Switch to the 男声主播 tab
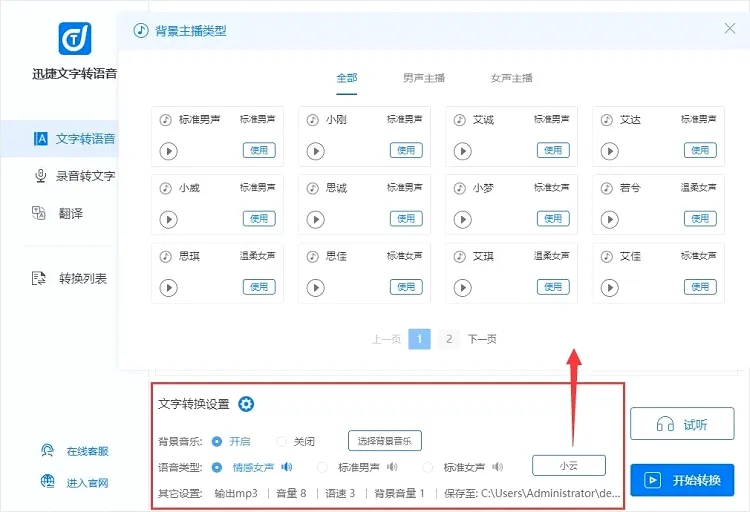 tap(424, 78)
